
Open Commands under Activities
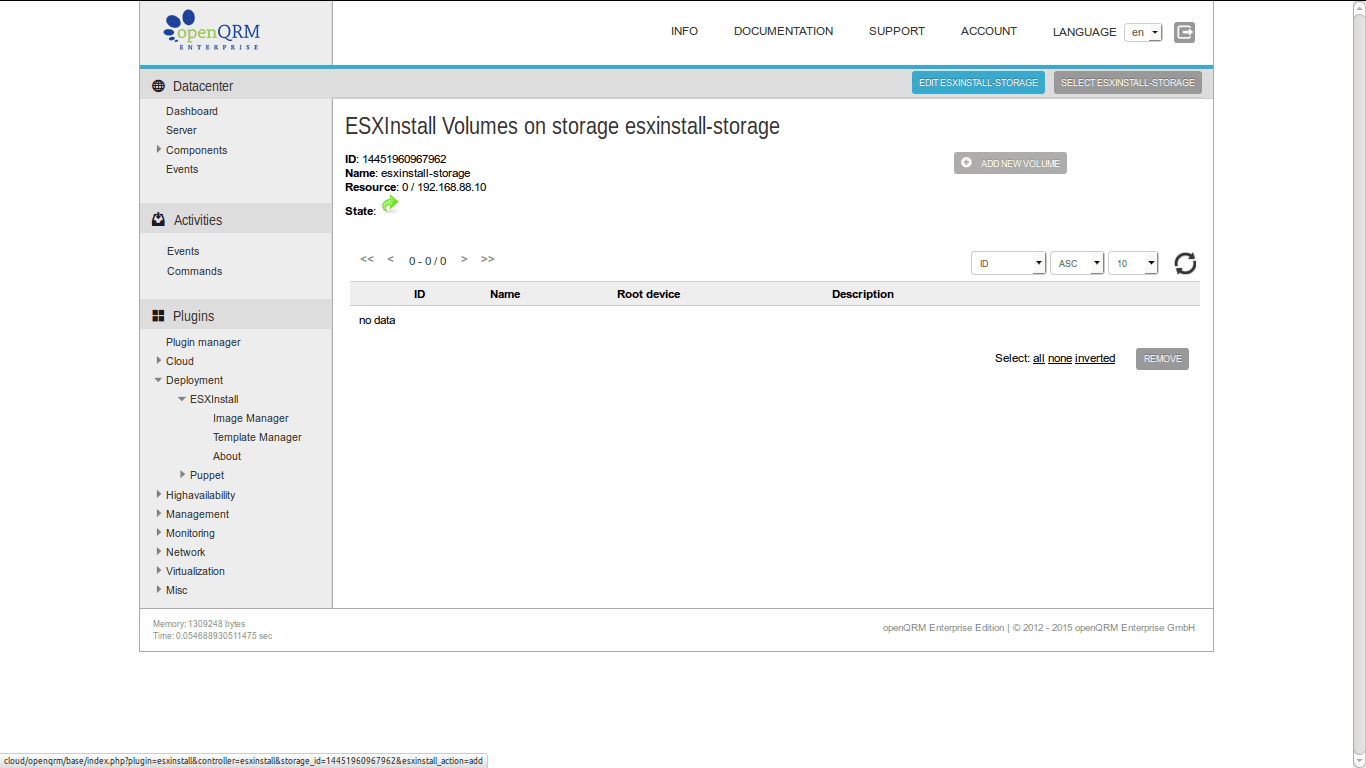[194, 271]
